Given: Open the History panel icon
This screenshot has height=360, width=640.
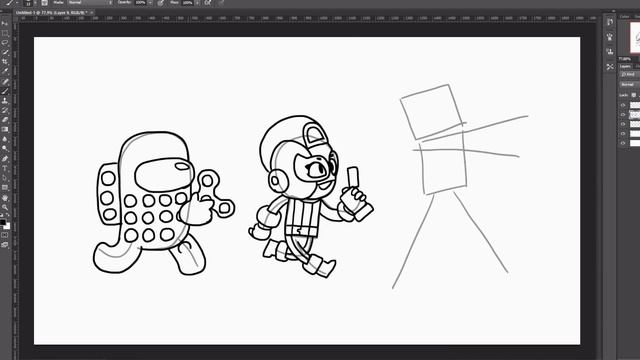Looking at the screenshot, I should click(610, 22).
